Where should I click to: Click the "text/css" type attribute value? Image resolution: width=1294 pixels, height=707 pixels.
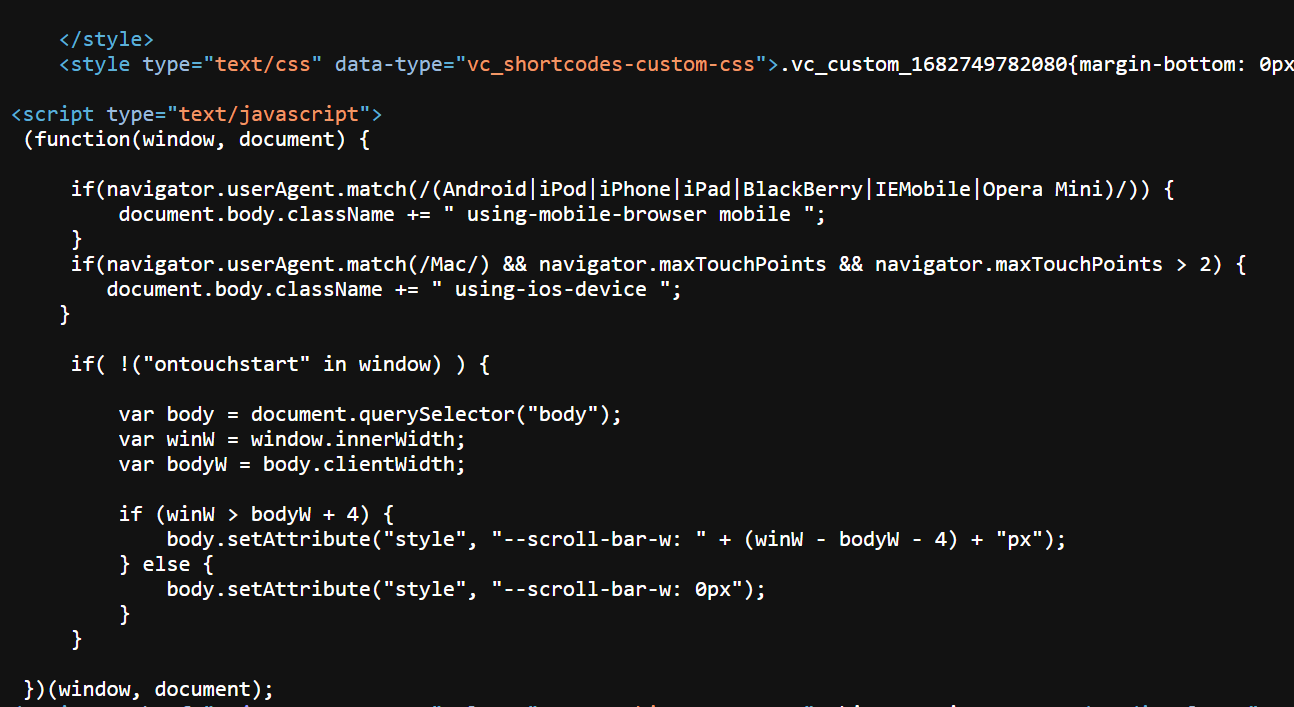[x=262, y=65]
